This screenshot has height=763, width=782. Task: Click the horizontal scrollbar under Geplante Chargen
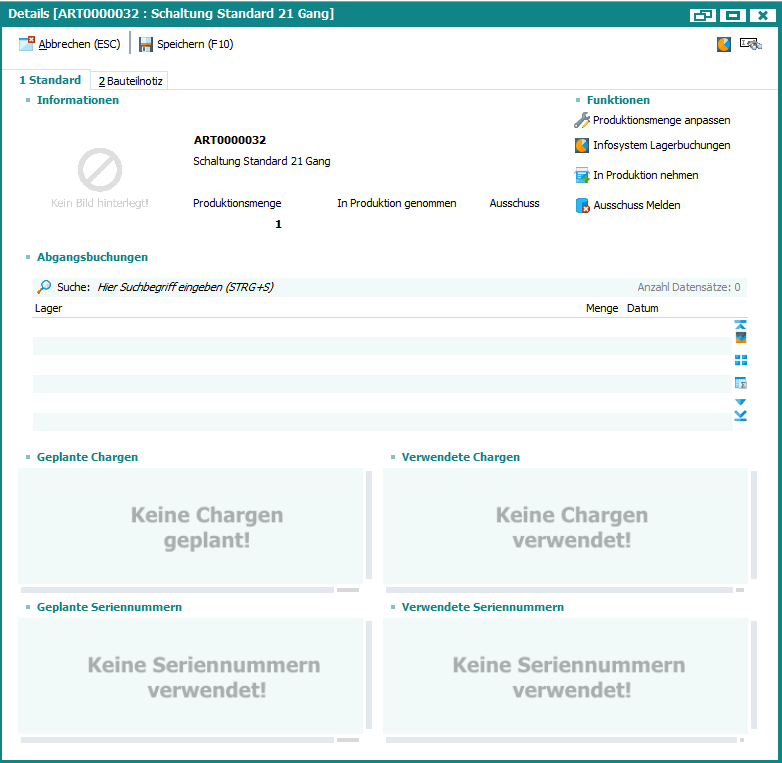click(177, 590)
